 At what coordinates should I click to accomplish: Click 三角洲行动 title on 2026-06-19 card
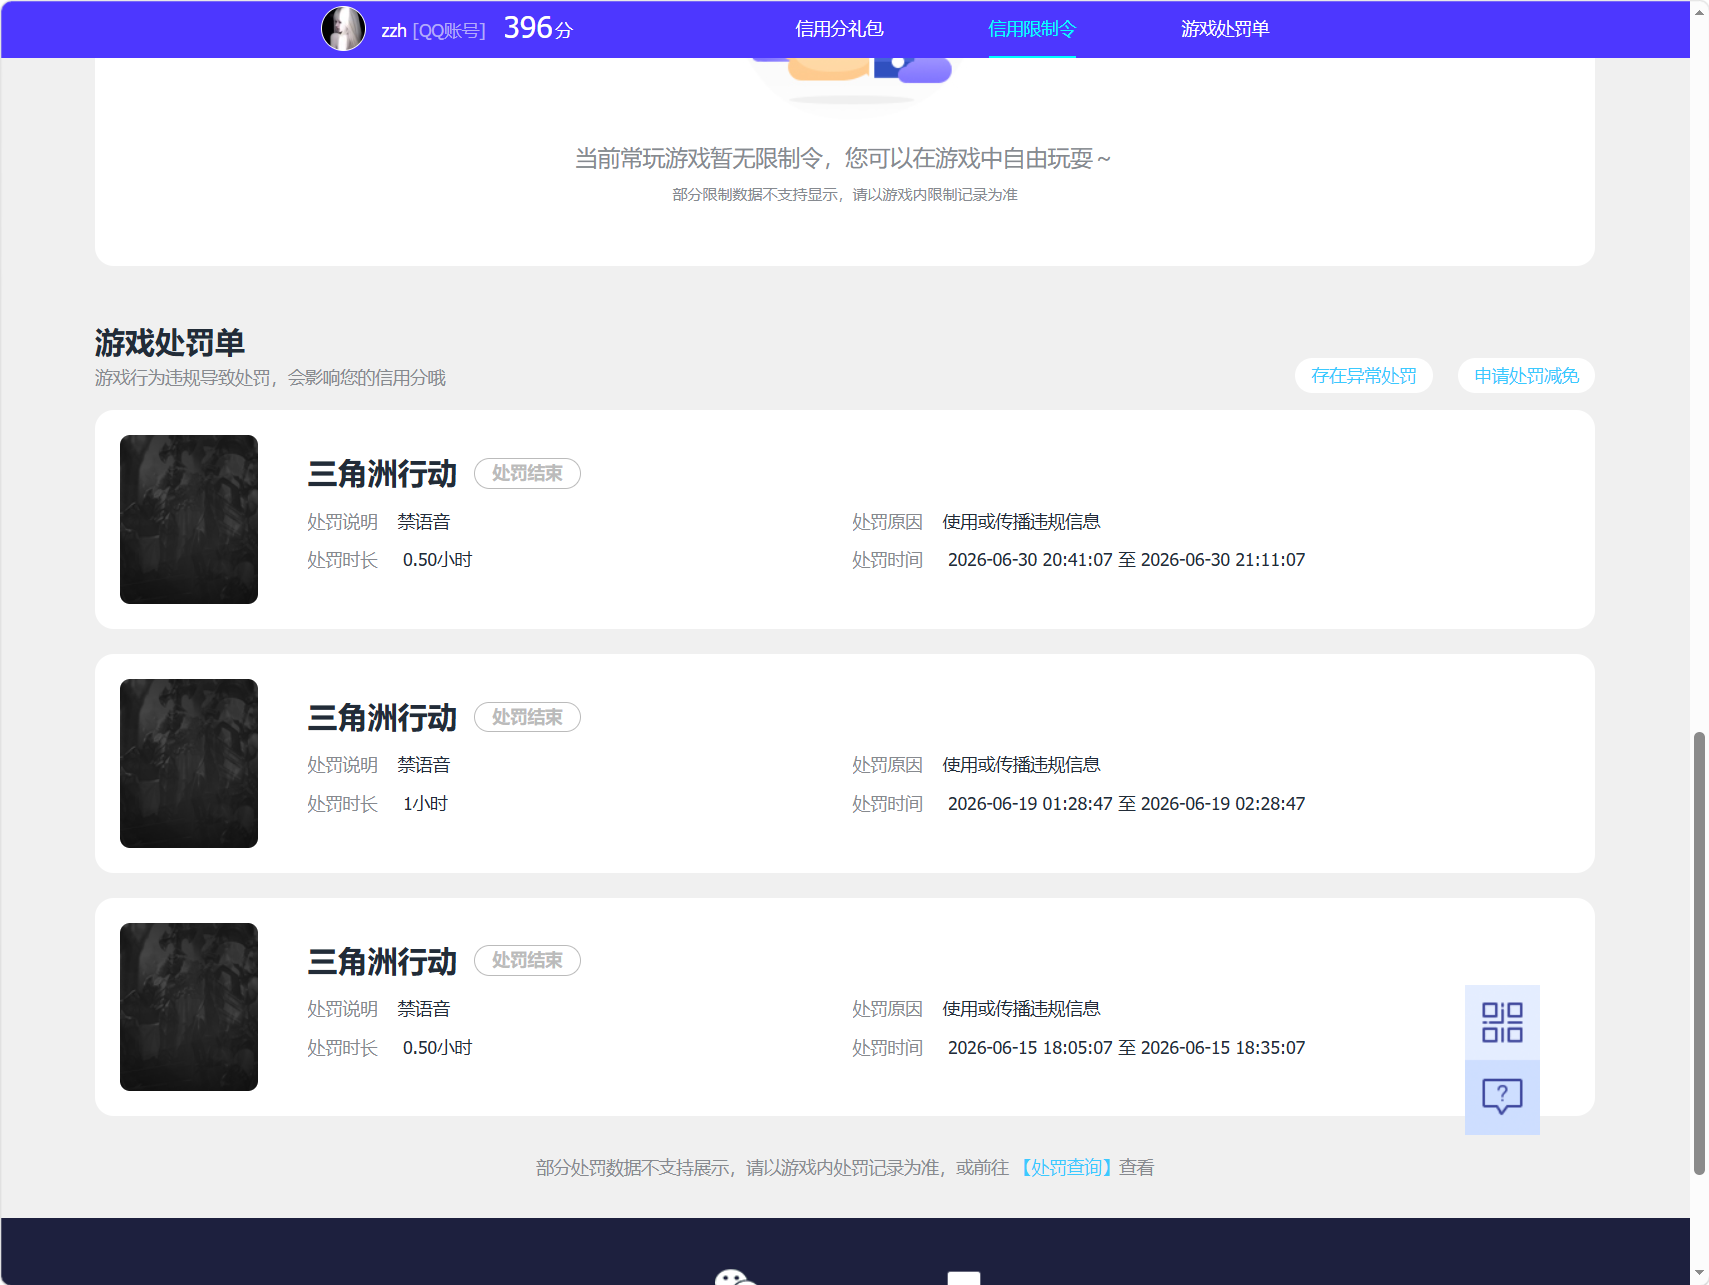[382, 717]
